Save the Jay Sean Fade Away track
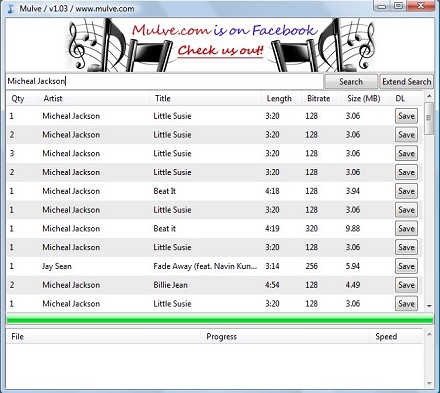The width and height of the screenshot is (440, 393). tap(406, 266)
